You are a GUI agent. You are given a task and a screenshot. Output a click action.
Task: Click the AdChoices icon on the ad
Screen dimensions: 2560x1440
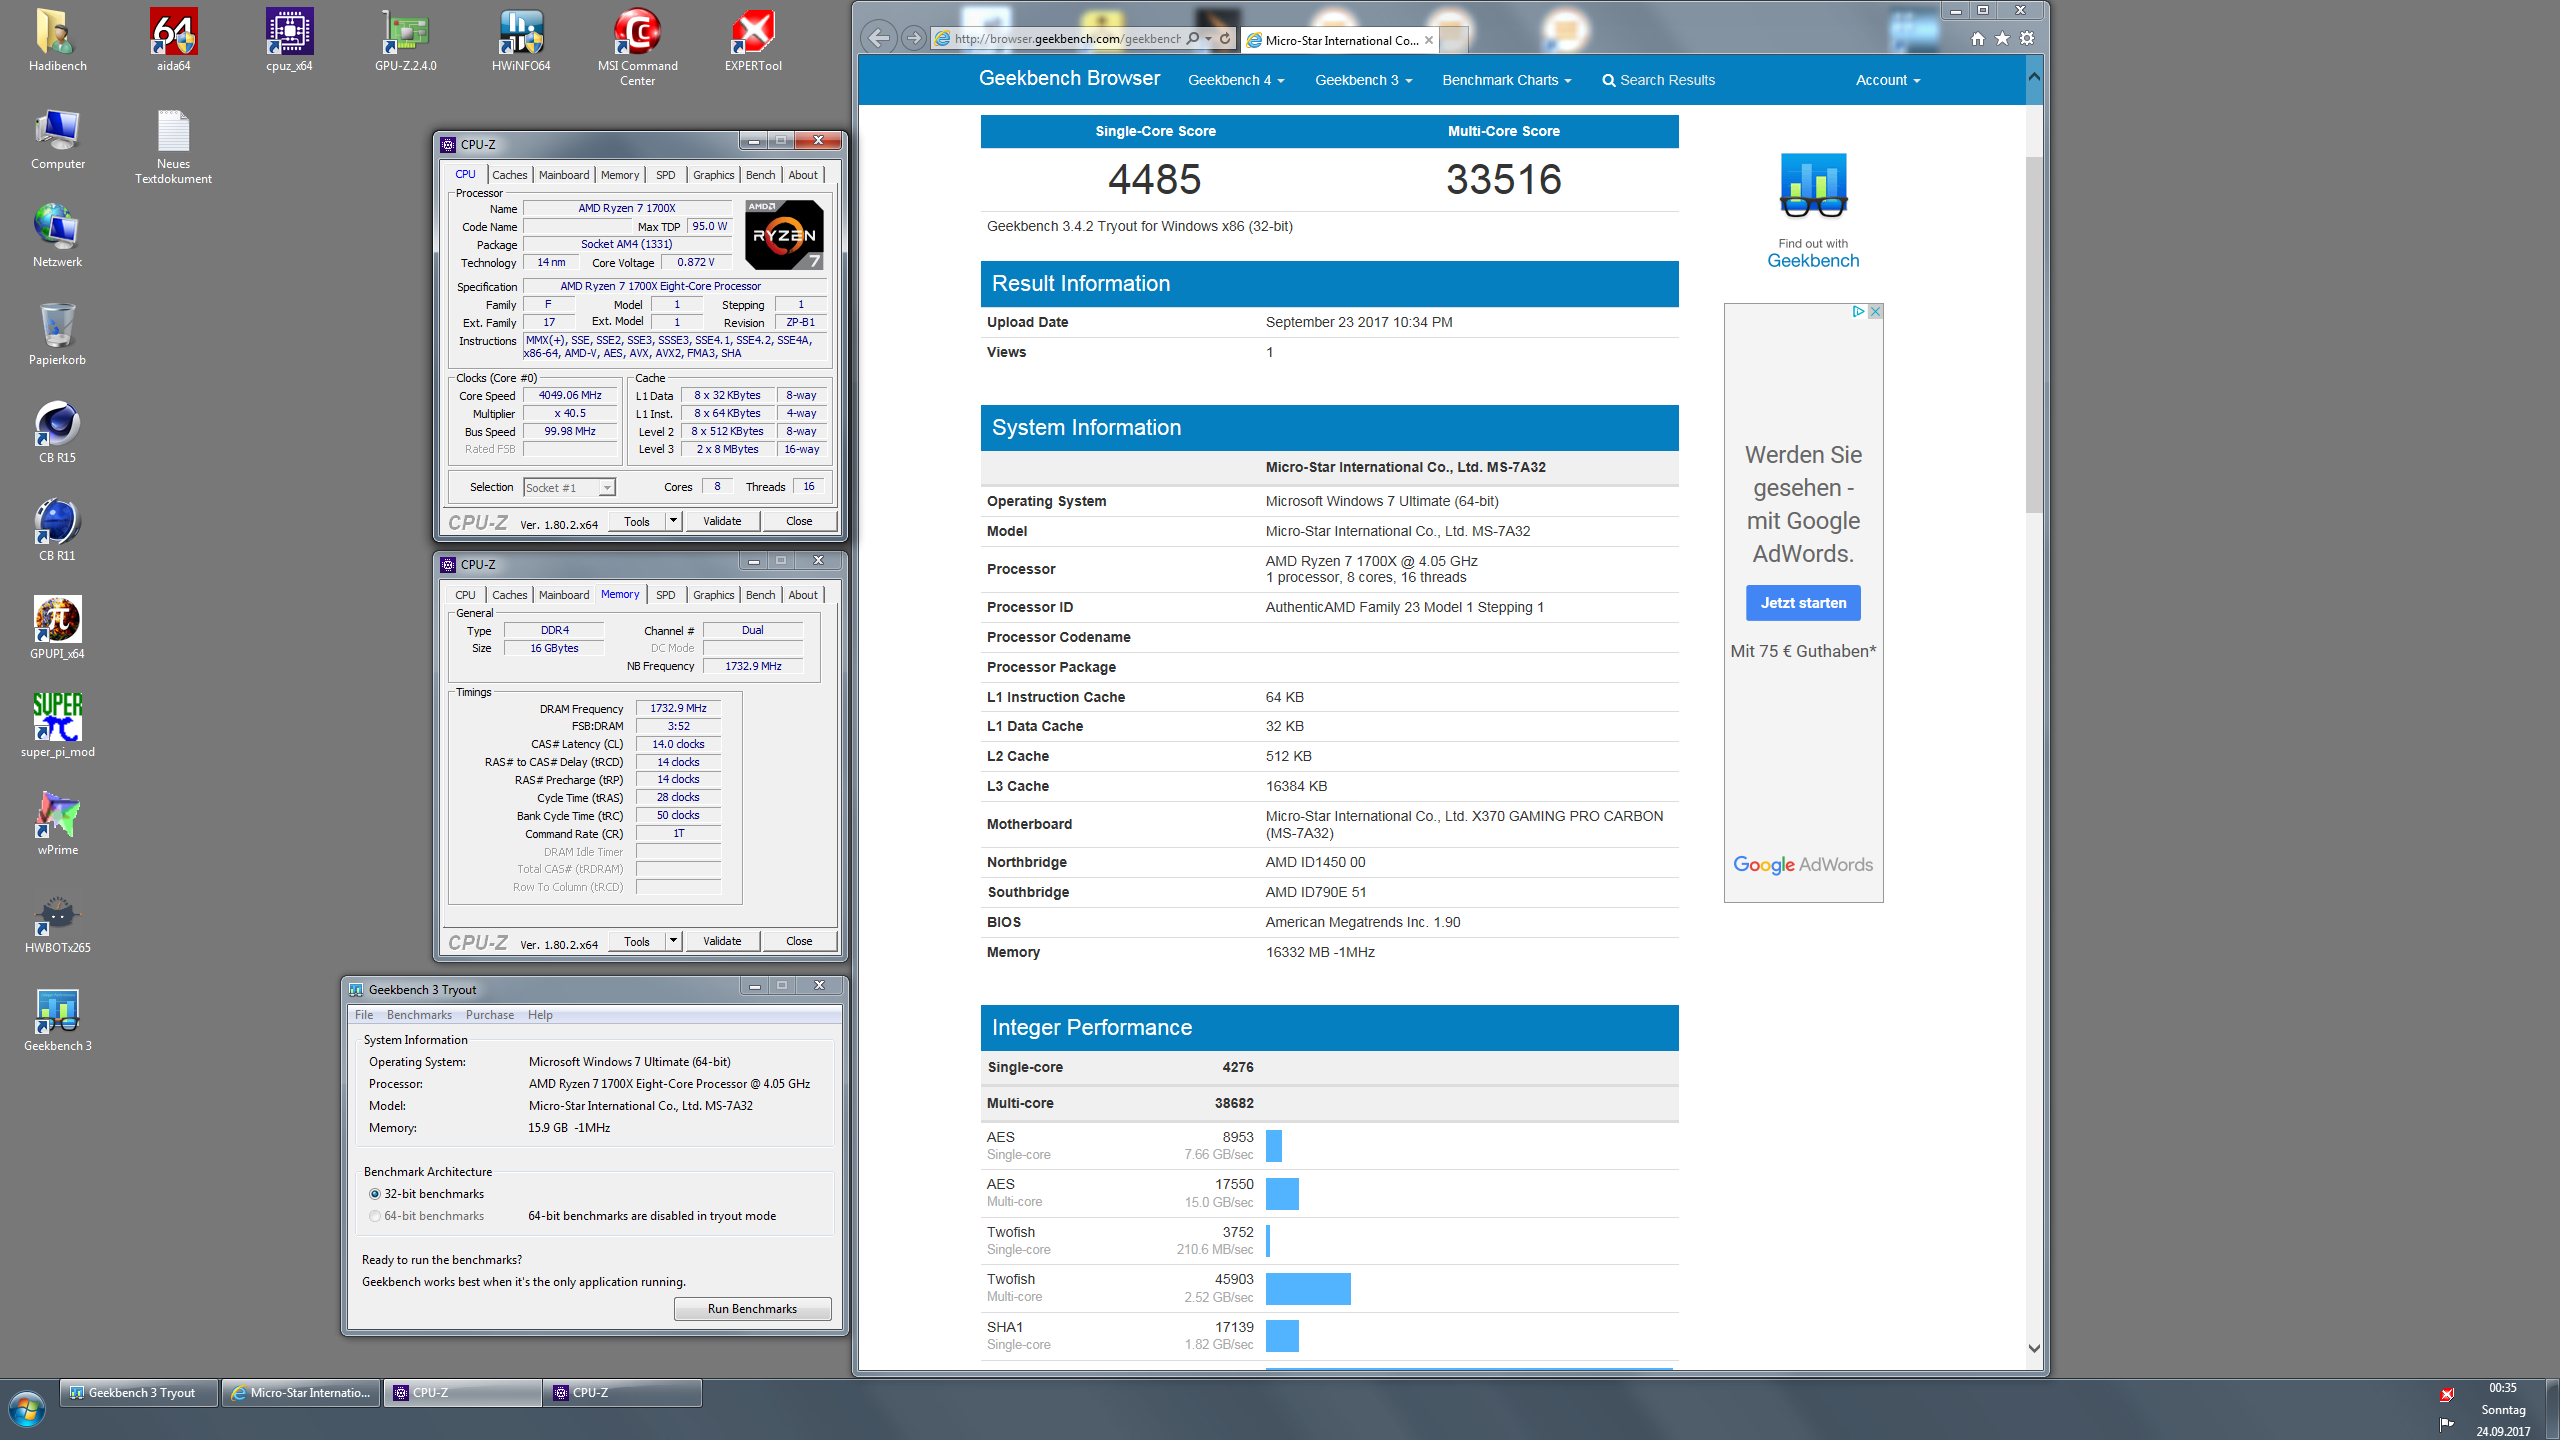(1858, 311)
